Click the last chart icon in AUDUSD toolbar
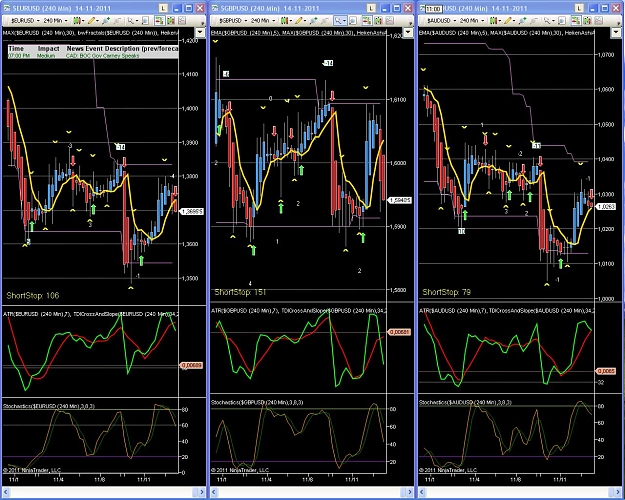This screenshot has height=500, width=625. coord(597,20)
